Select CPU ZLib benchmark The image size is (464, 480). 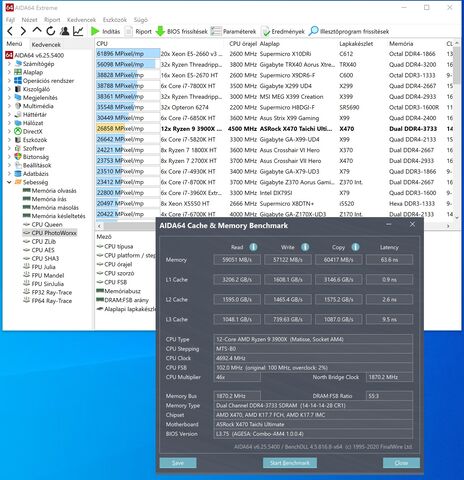(x=39, y=241)
